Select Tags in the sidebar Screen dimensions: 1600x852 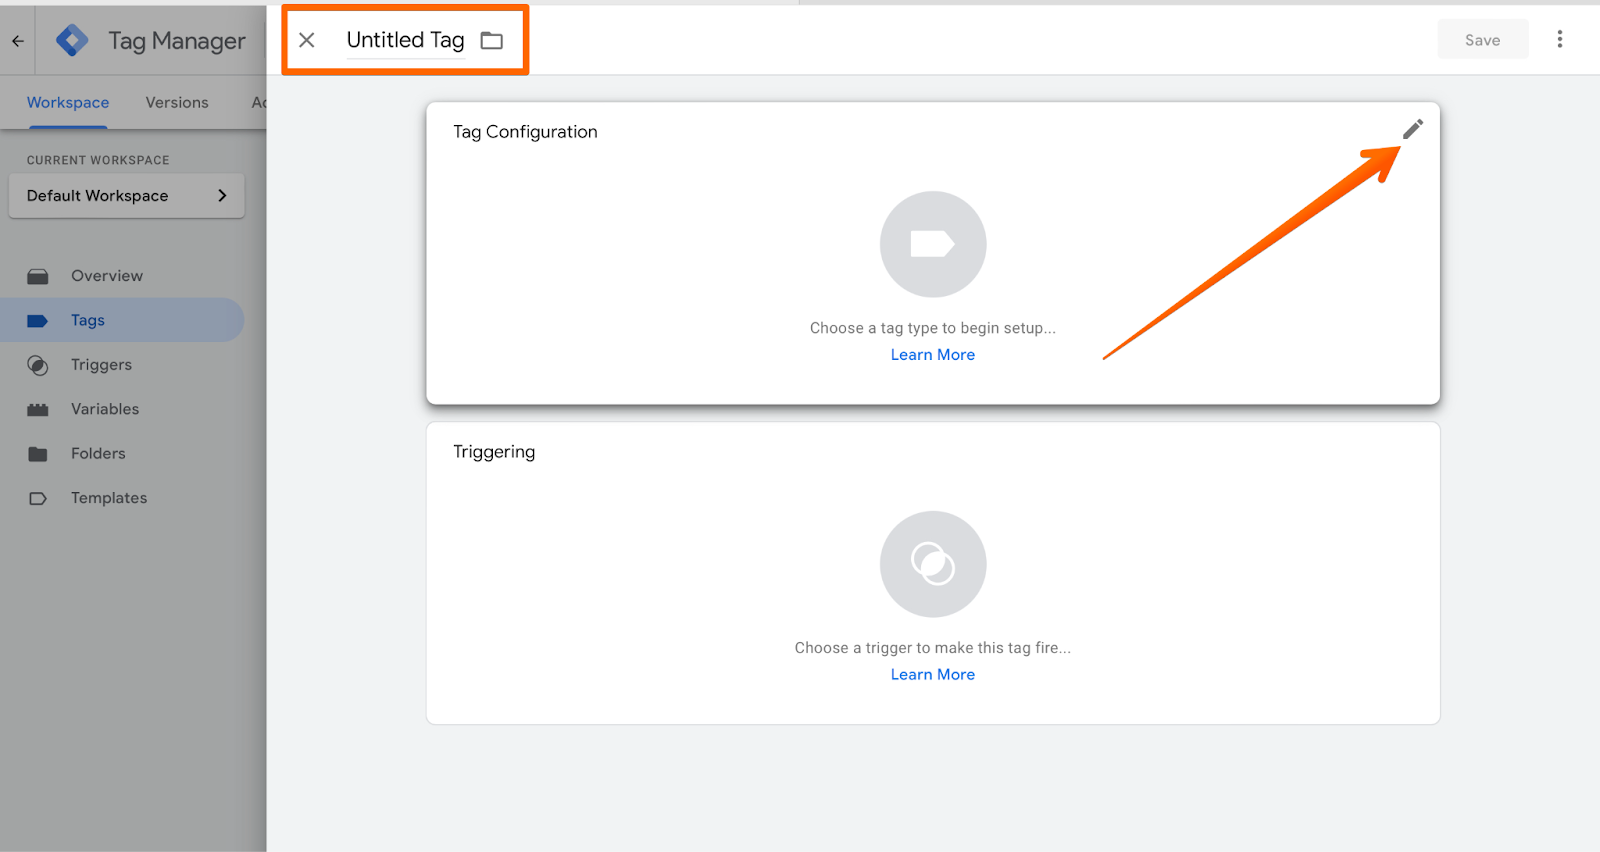pos(88,320)
